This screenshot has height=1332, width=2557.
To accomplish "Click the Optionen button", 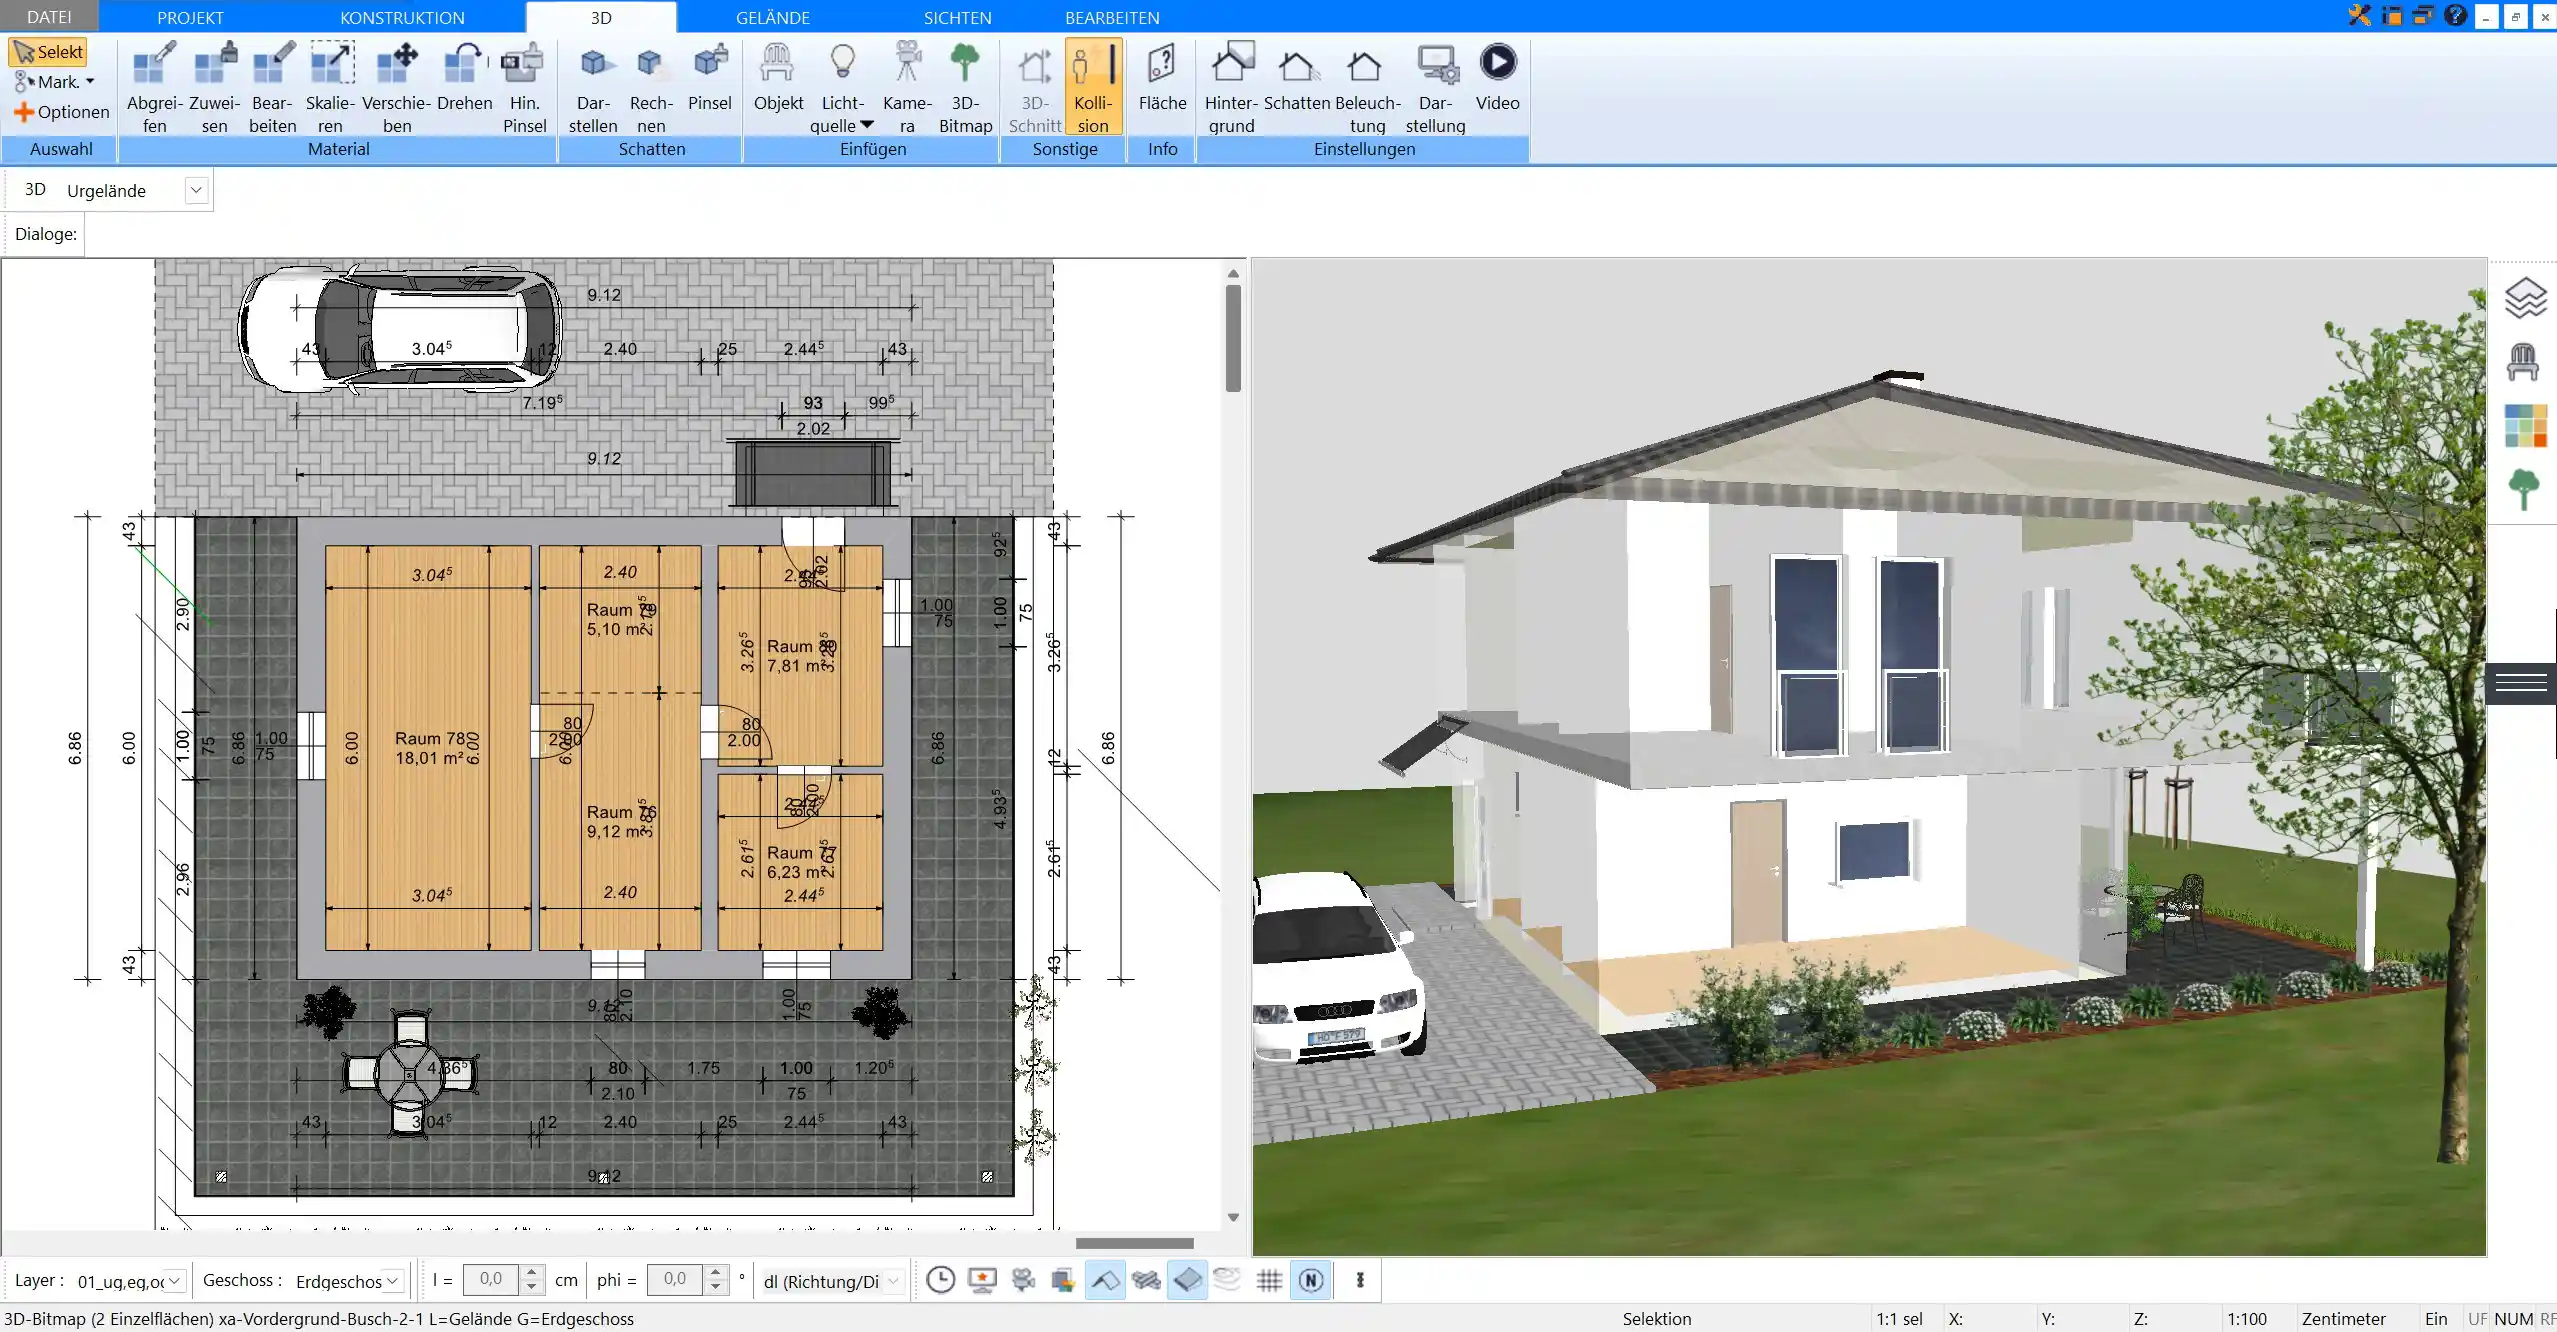I will tap(61, 112).
